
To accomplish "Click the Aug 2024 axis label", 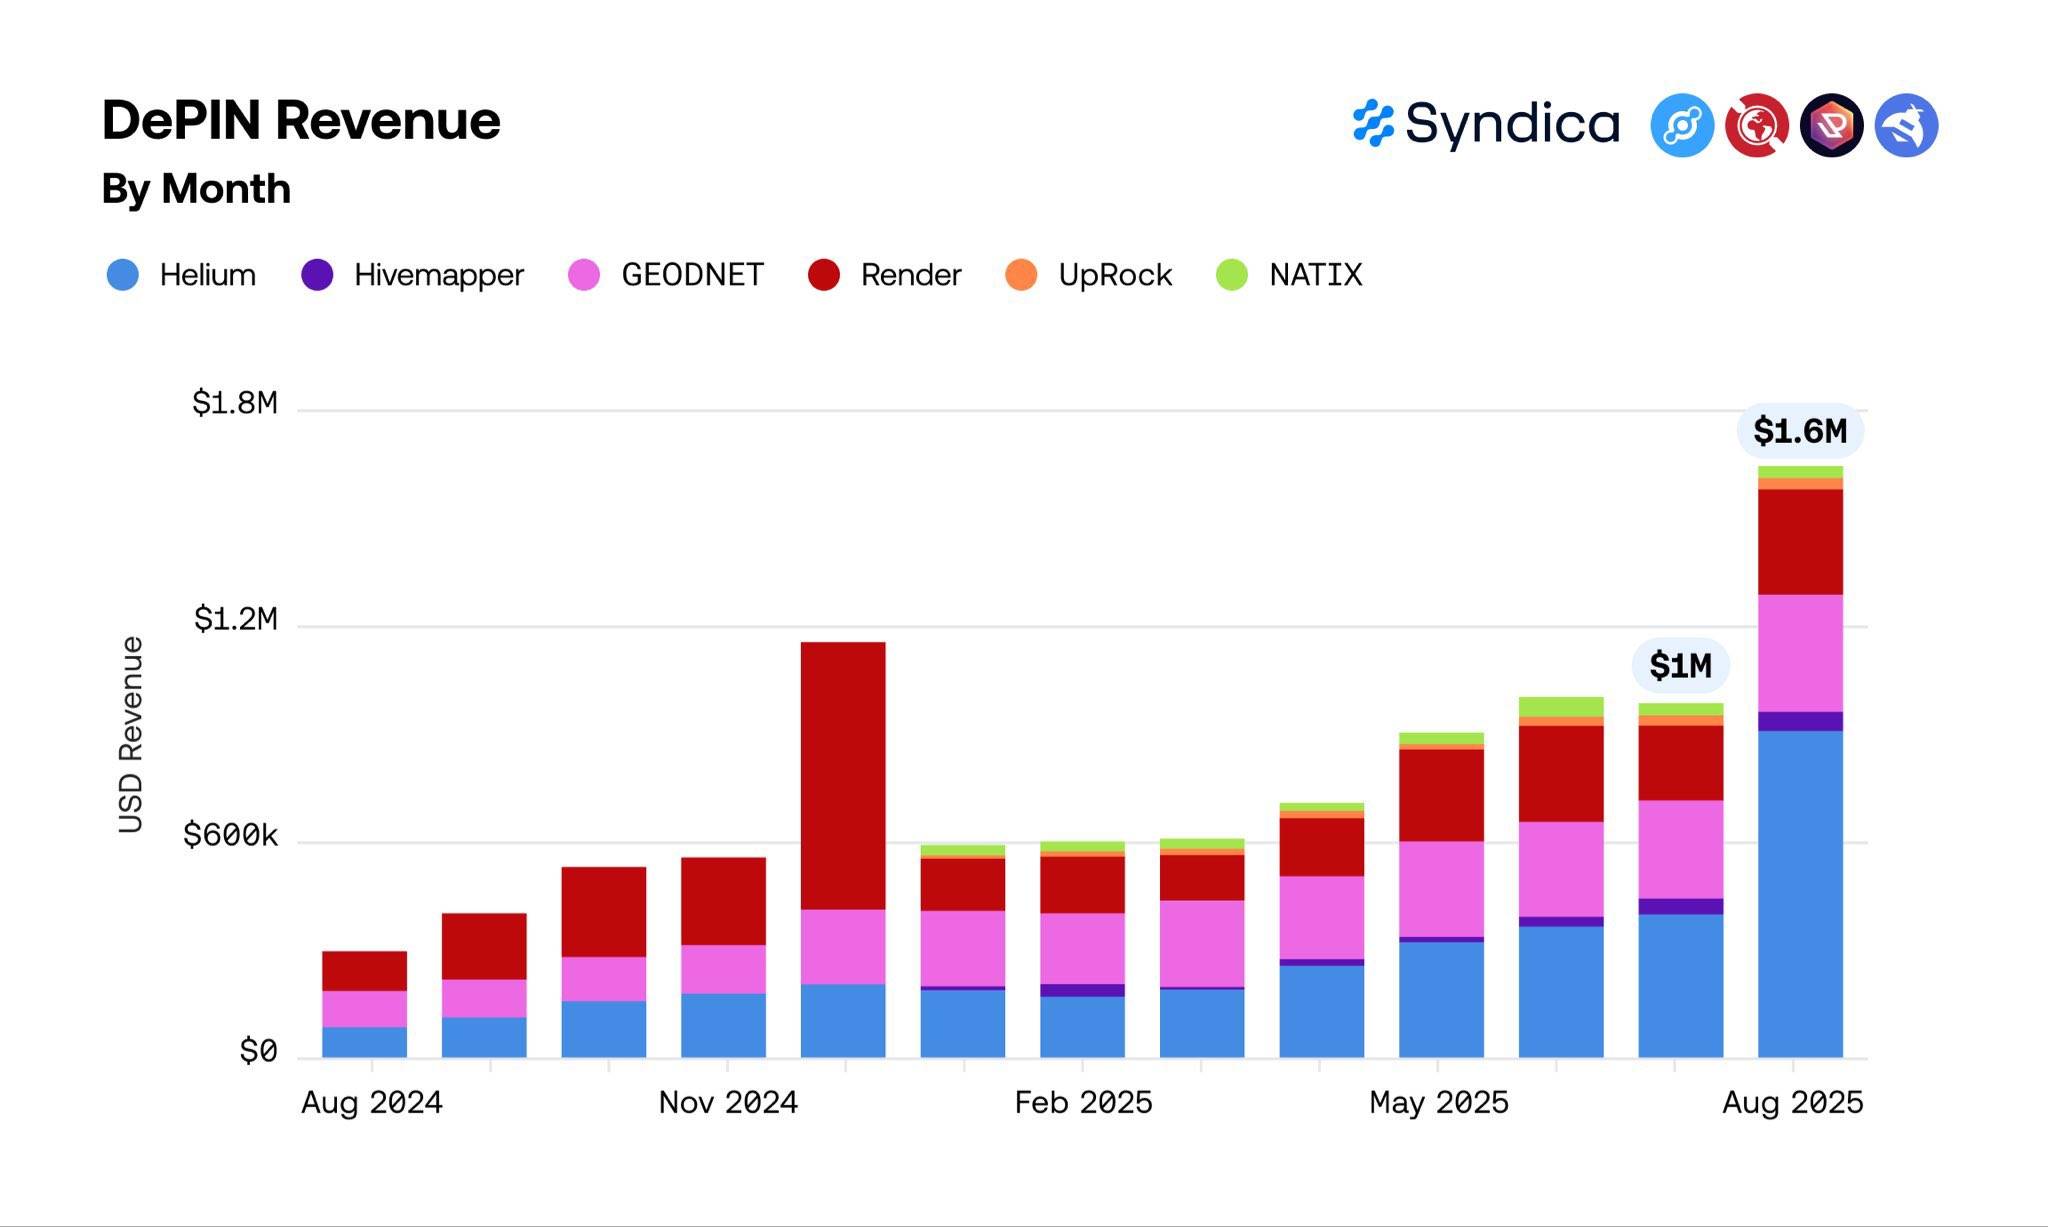I will [x=372, y=1102].
